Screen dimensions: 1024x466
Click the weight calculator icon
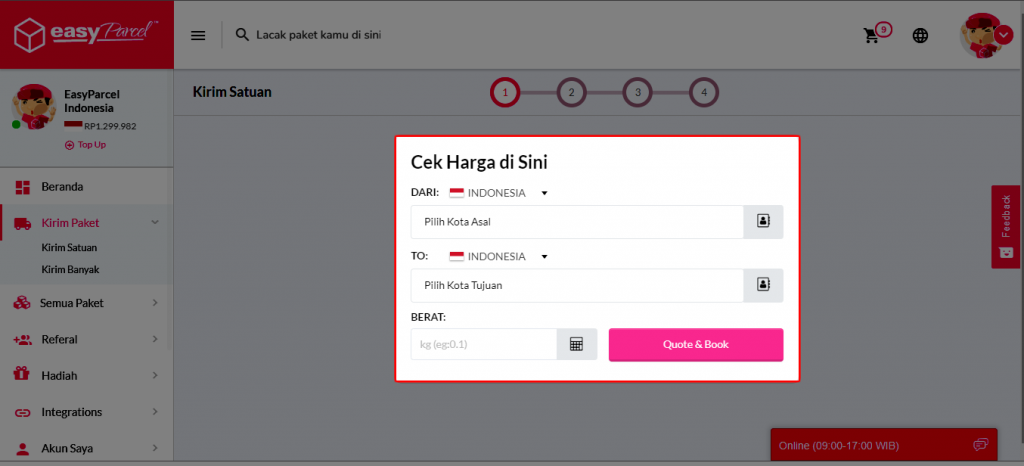click(x=576, y=344)
